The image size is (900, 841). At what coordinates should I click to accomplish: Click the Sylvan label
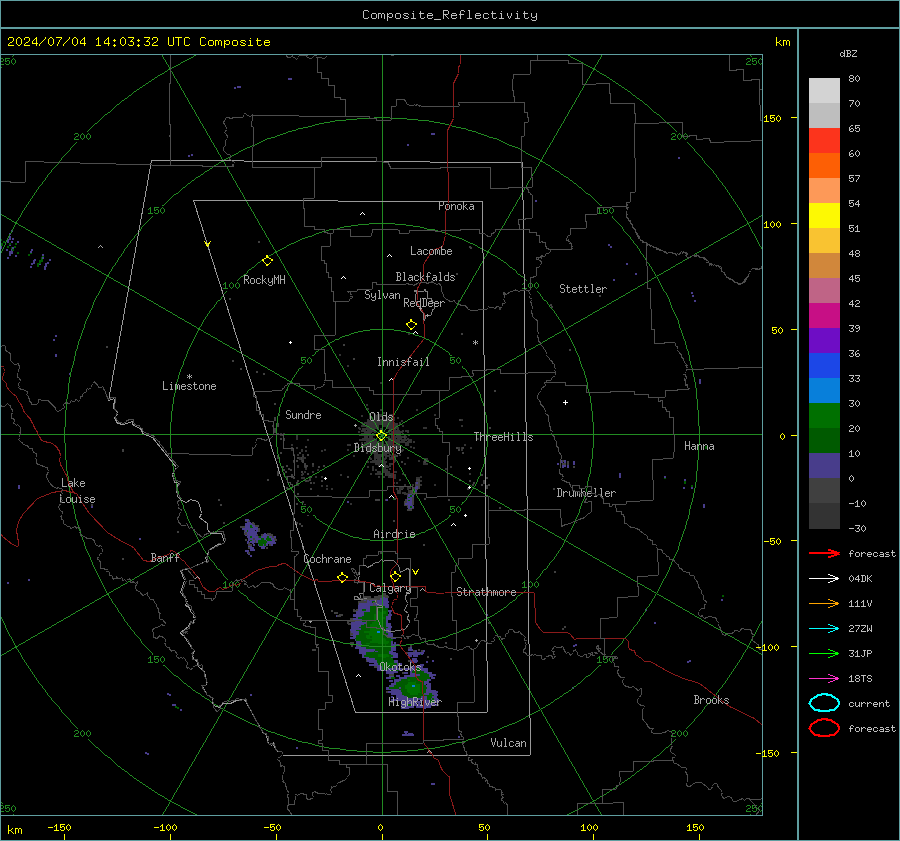(382, 295)
